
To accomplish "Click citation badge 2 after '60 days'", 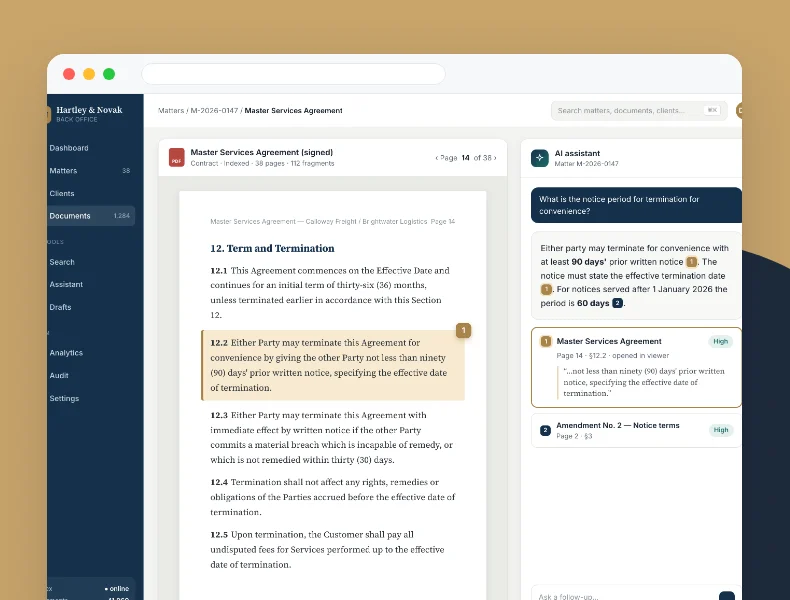I will 617,303.
